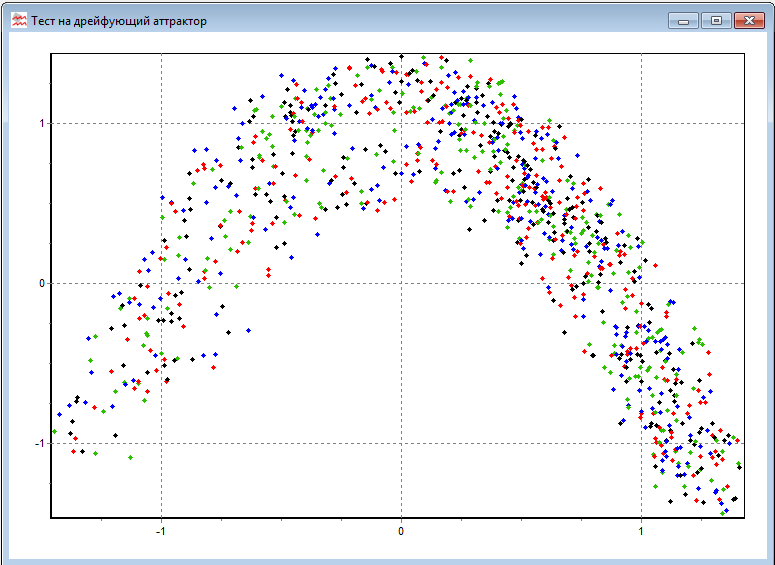Close the attractor test window

click(x=748, y=20)
